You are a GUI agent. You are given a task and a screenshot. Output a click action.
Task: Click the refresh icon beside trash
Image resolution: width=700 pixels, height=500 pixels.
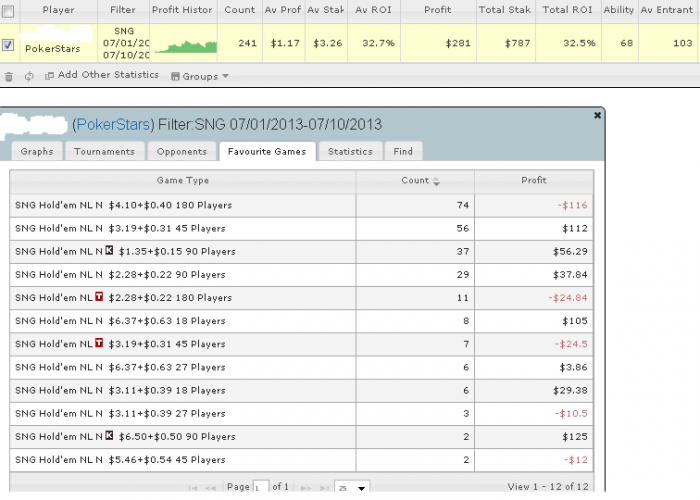(x=29, y=76)
